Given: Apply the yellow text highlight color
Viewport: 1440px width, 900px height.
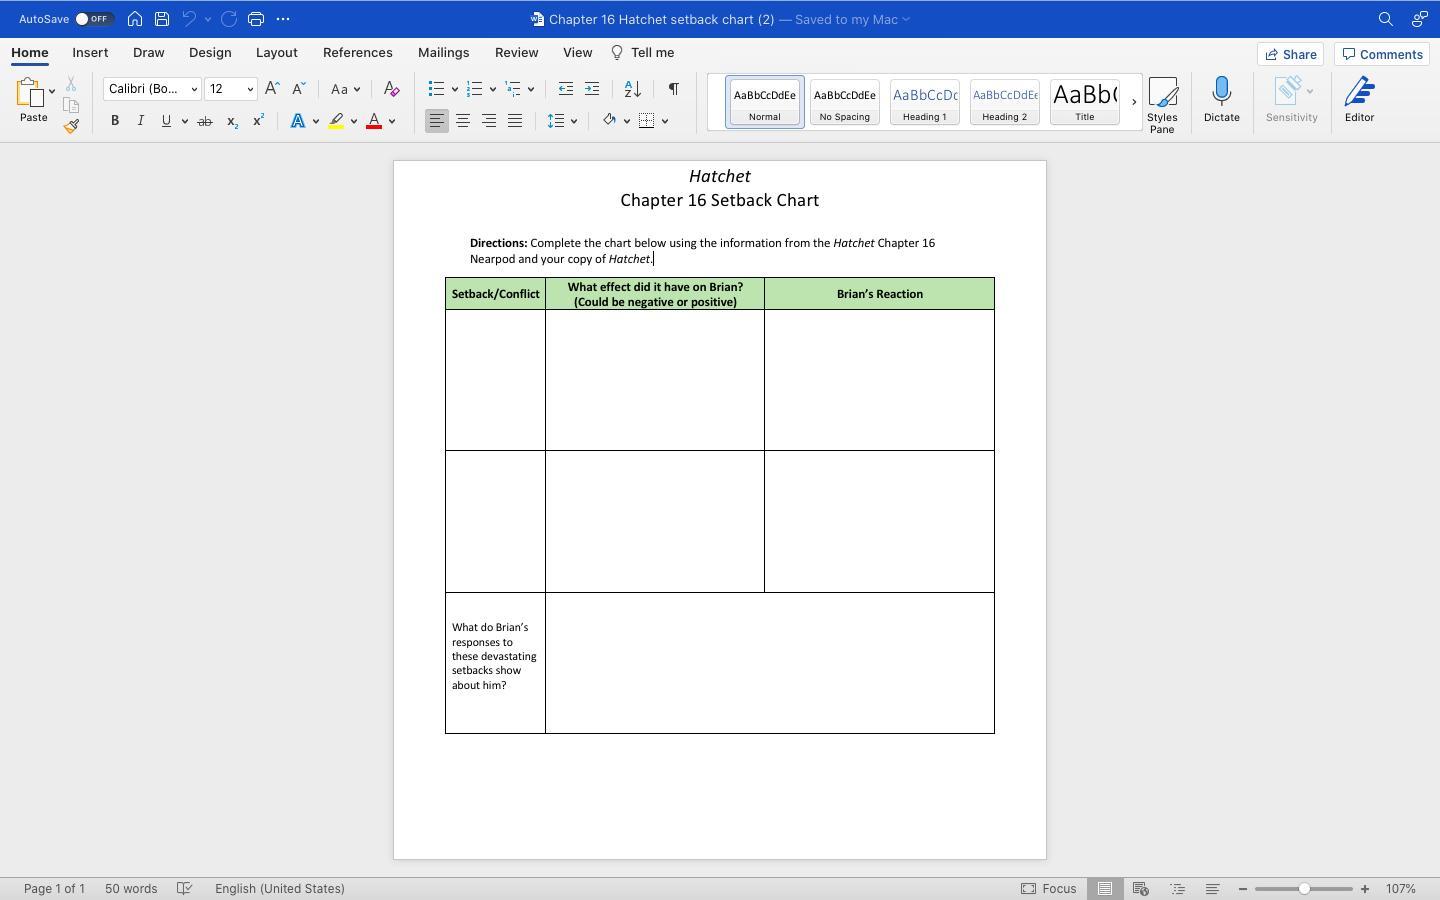Looking at the screenshot, I should [x=336, y=121].
